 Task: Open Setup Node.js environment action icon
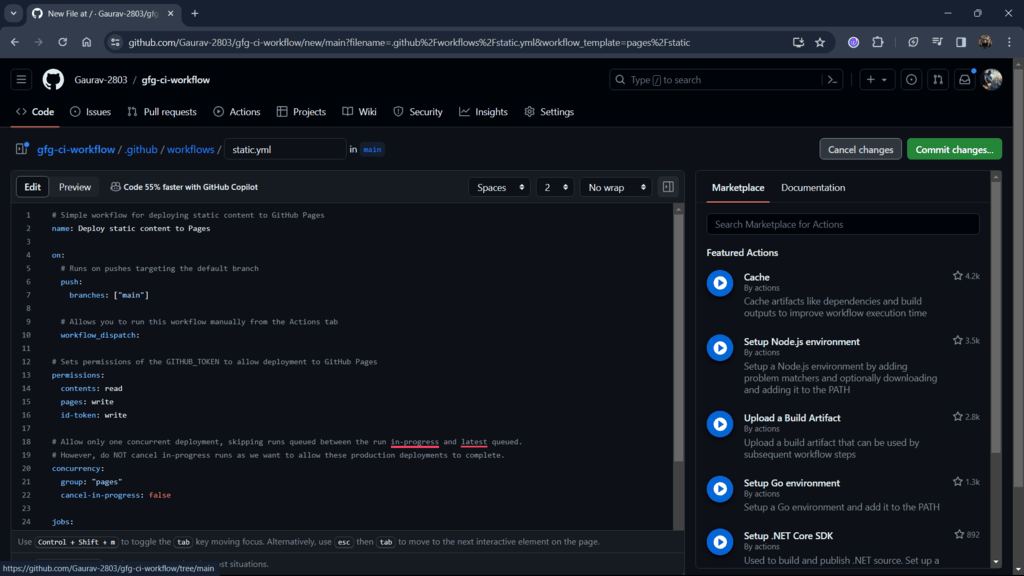pos(720,347)
